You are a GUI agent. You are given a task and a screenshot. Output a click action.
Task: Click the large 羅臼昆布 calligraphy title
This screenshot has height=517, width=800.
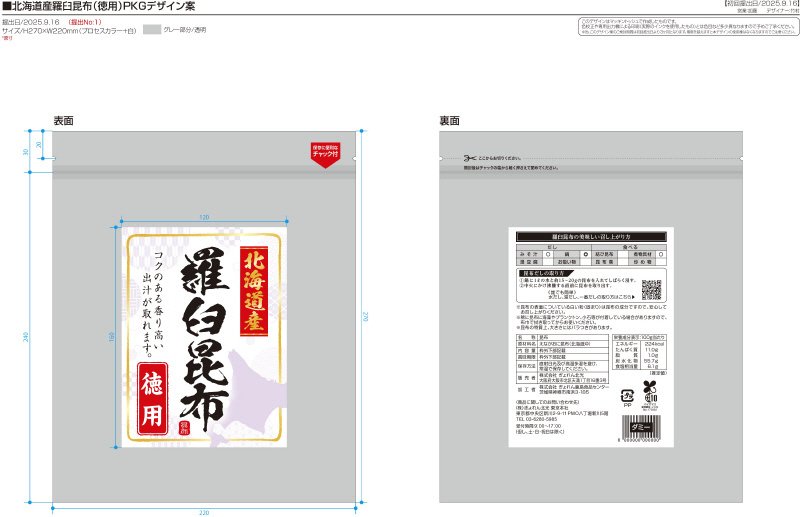pyautogui.click(x=205, y=339)
